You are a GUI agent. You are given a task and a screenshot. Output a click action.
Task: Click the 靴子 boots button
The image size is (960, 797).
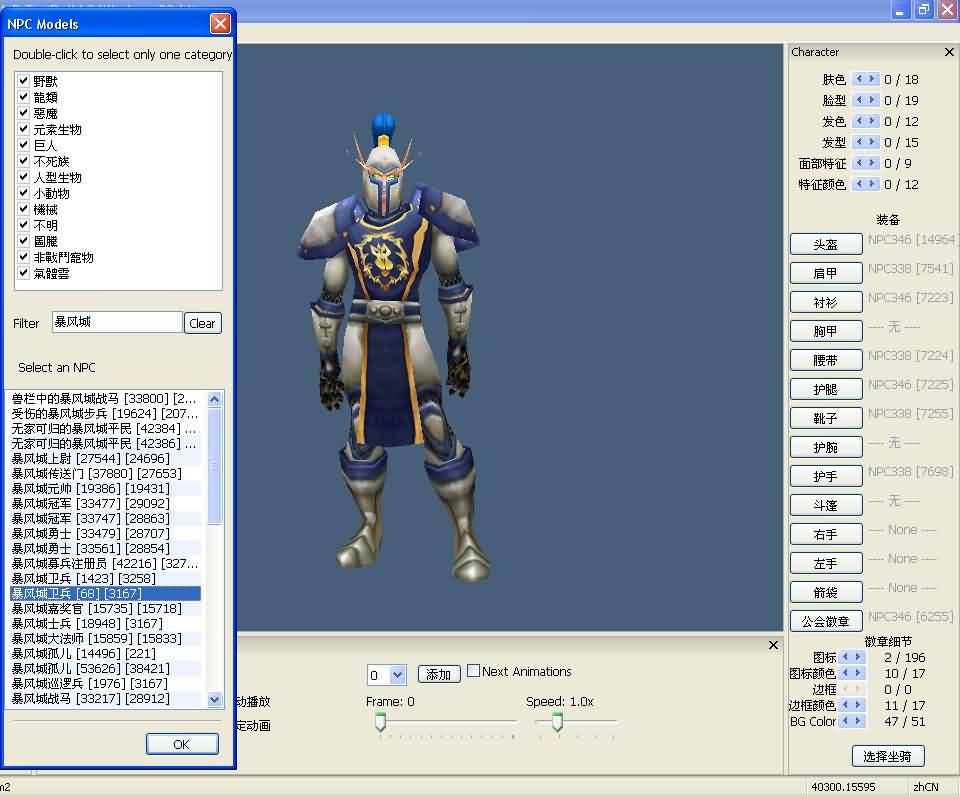pyautogui.click(x=826, y=418)
